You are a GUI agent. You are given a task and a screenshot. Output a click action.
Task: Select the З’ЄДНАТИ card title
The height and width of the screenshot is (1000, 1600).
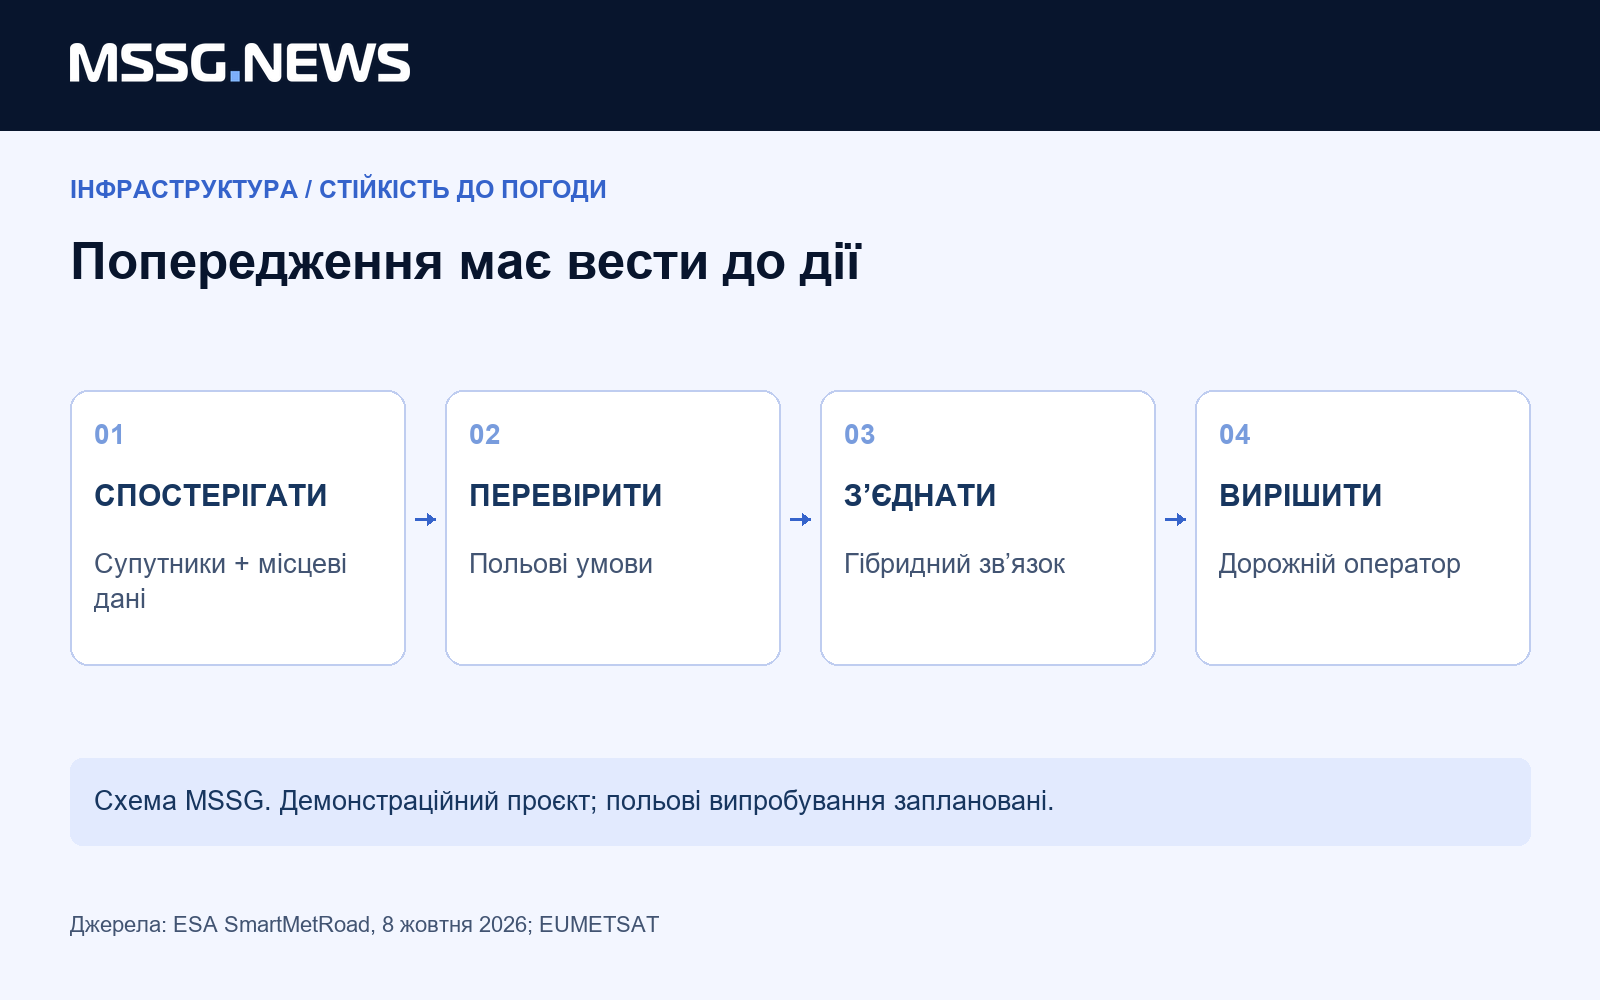920,495
